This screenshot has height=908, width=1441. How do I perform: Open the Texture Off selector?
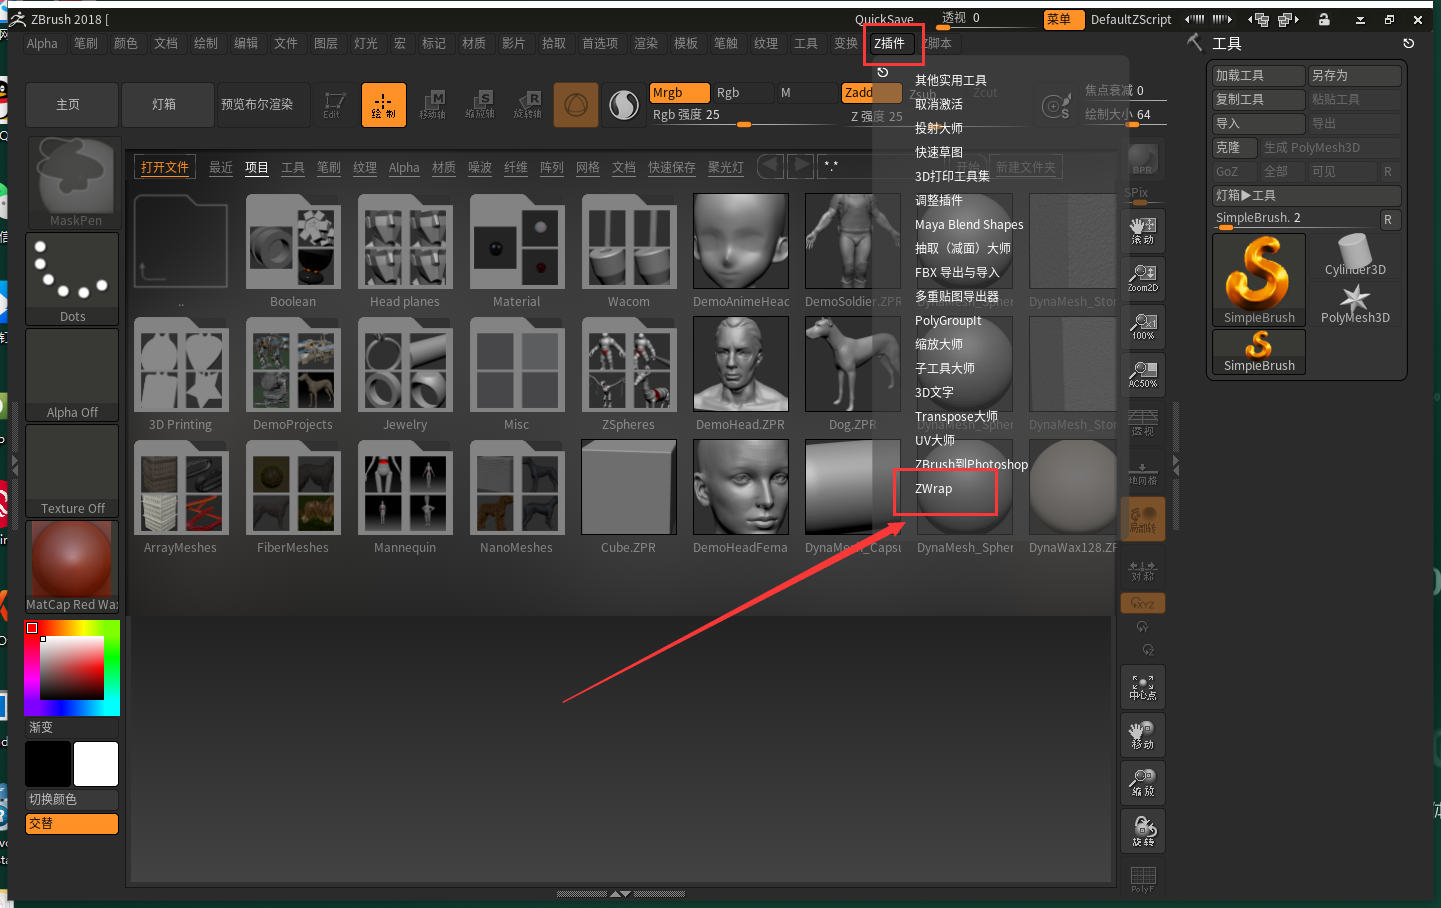pos(73,471)
